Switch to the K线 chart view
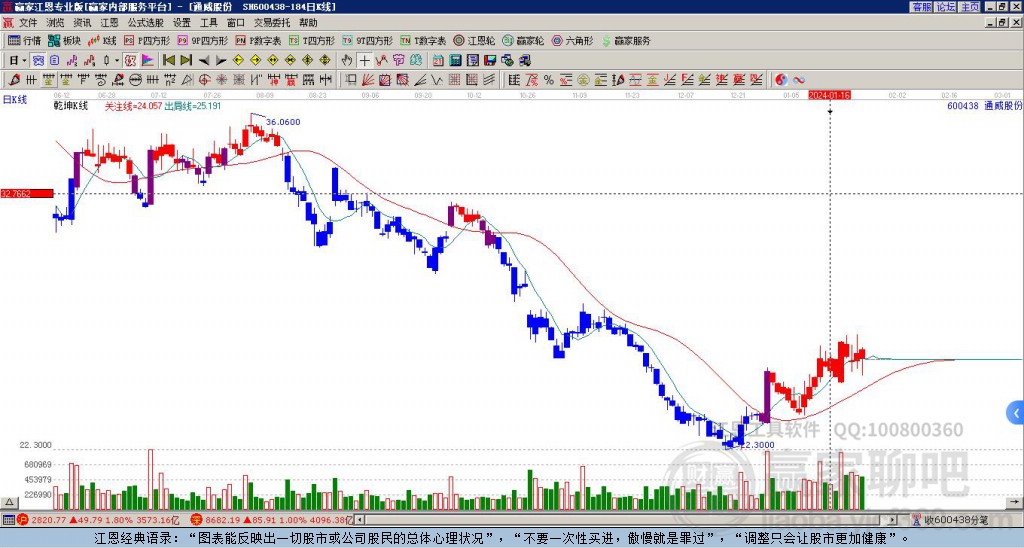Image resolution: width=1024 pixels, height=548 pixels. click(x=103, y=40)
